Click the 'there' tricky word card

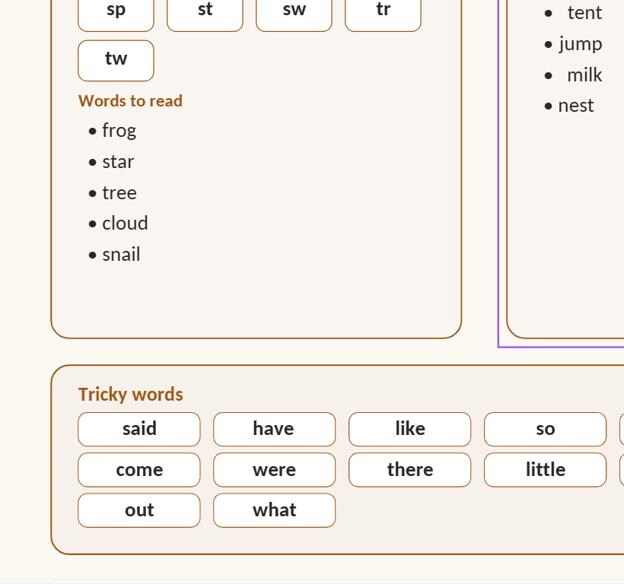[x=410, y=470]
